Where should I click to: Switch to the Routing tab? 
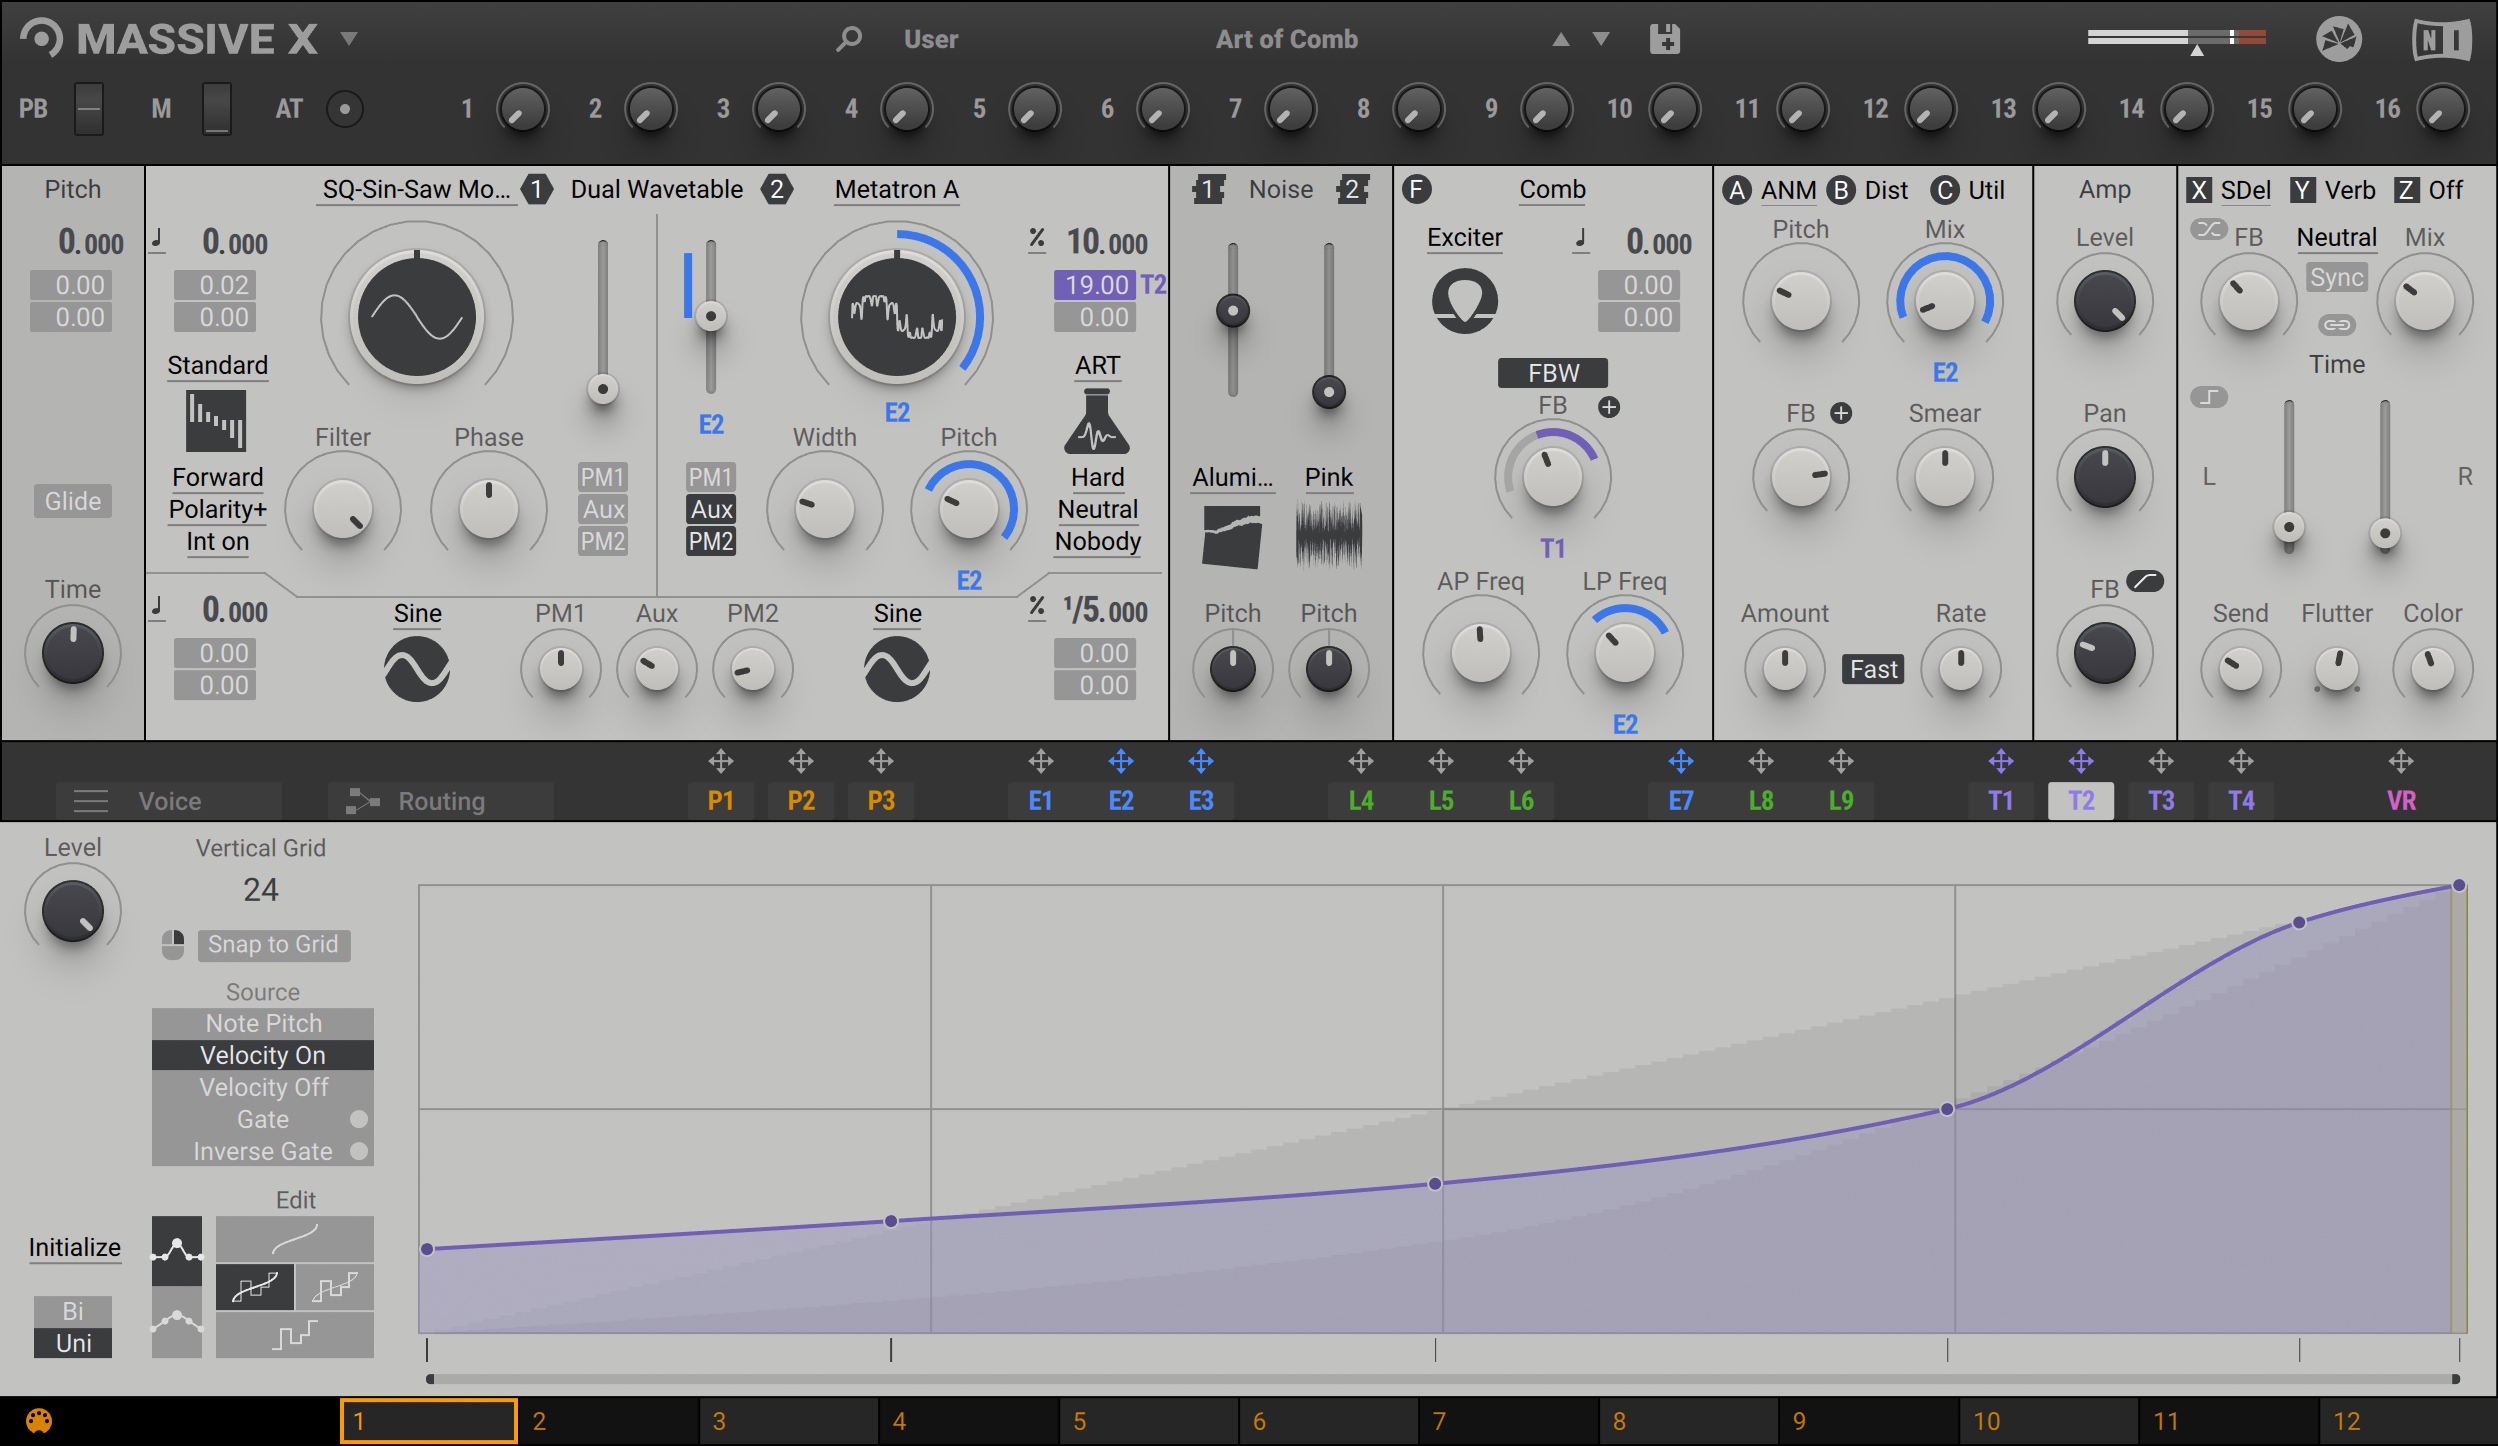441,801
